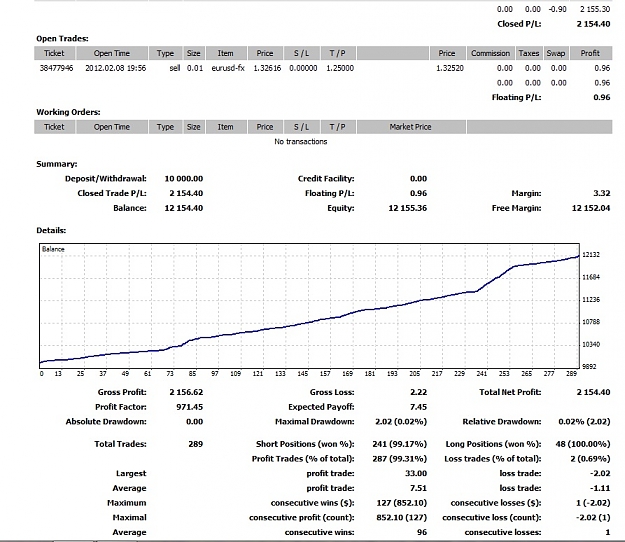Click the Open Trades heading

(62, 39)
